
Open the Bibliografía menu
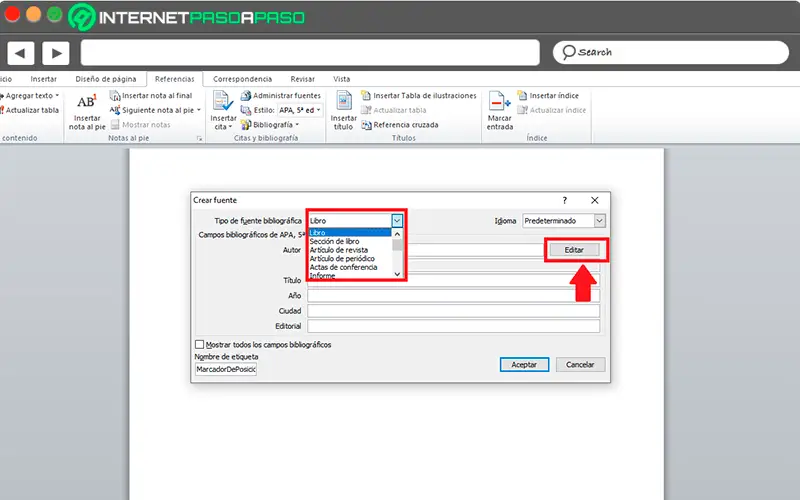coord(269,124)
